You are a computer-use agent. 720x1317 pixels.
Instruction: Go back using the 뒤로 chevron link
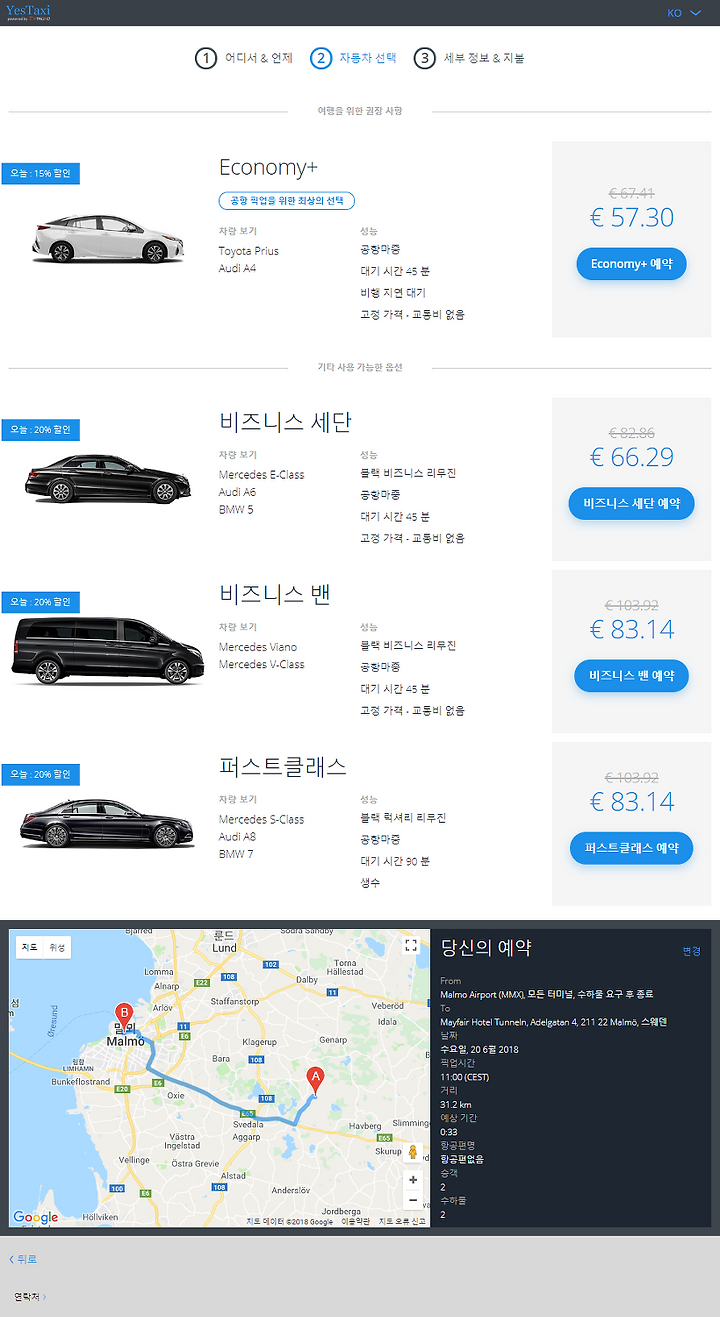[x=23, y=1259]
